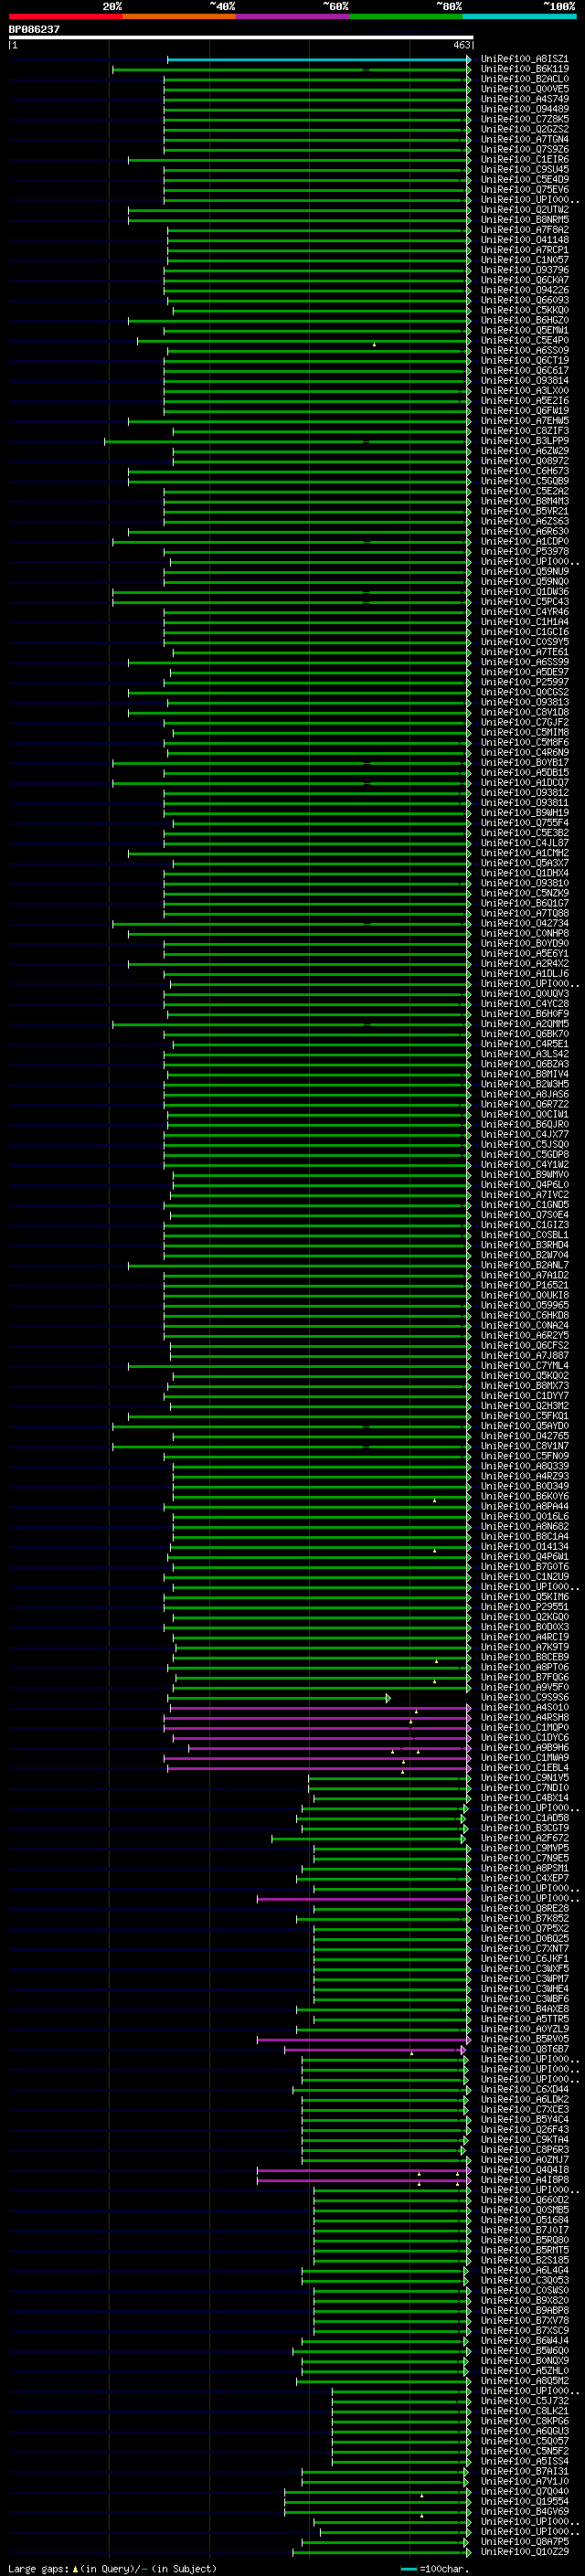Select the UniRef100_A9V5F0 label
585x2576 pixels.
click(x=524, y=1688)
